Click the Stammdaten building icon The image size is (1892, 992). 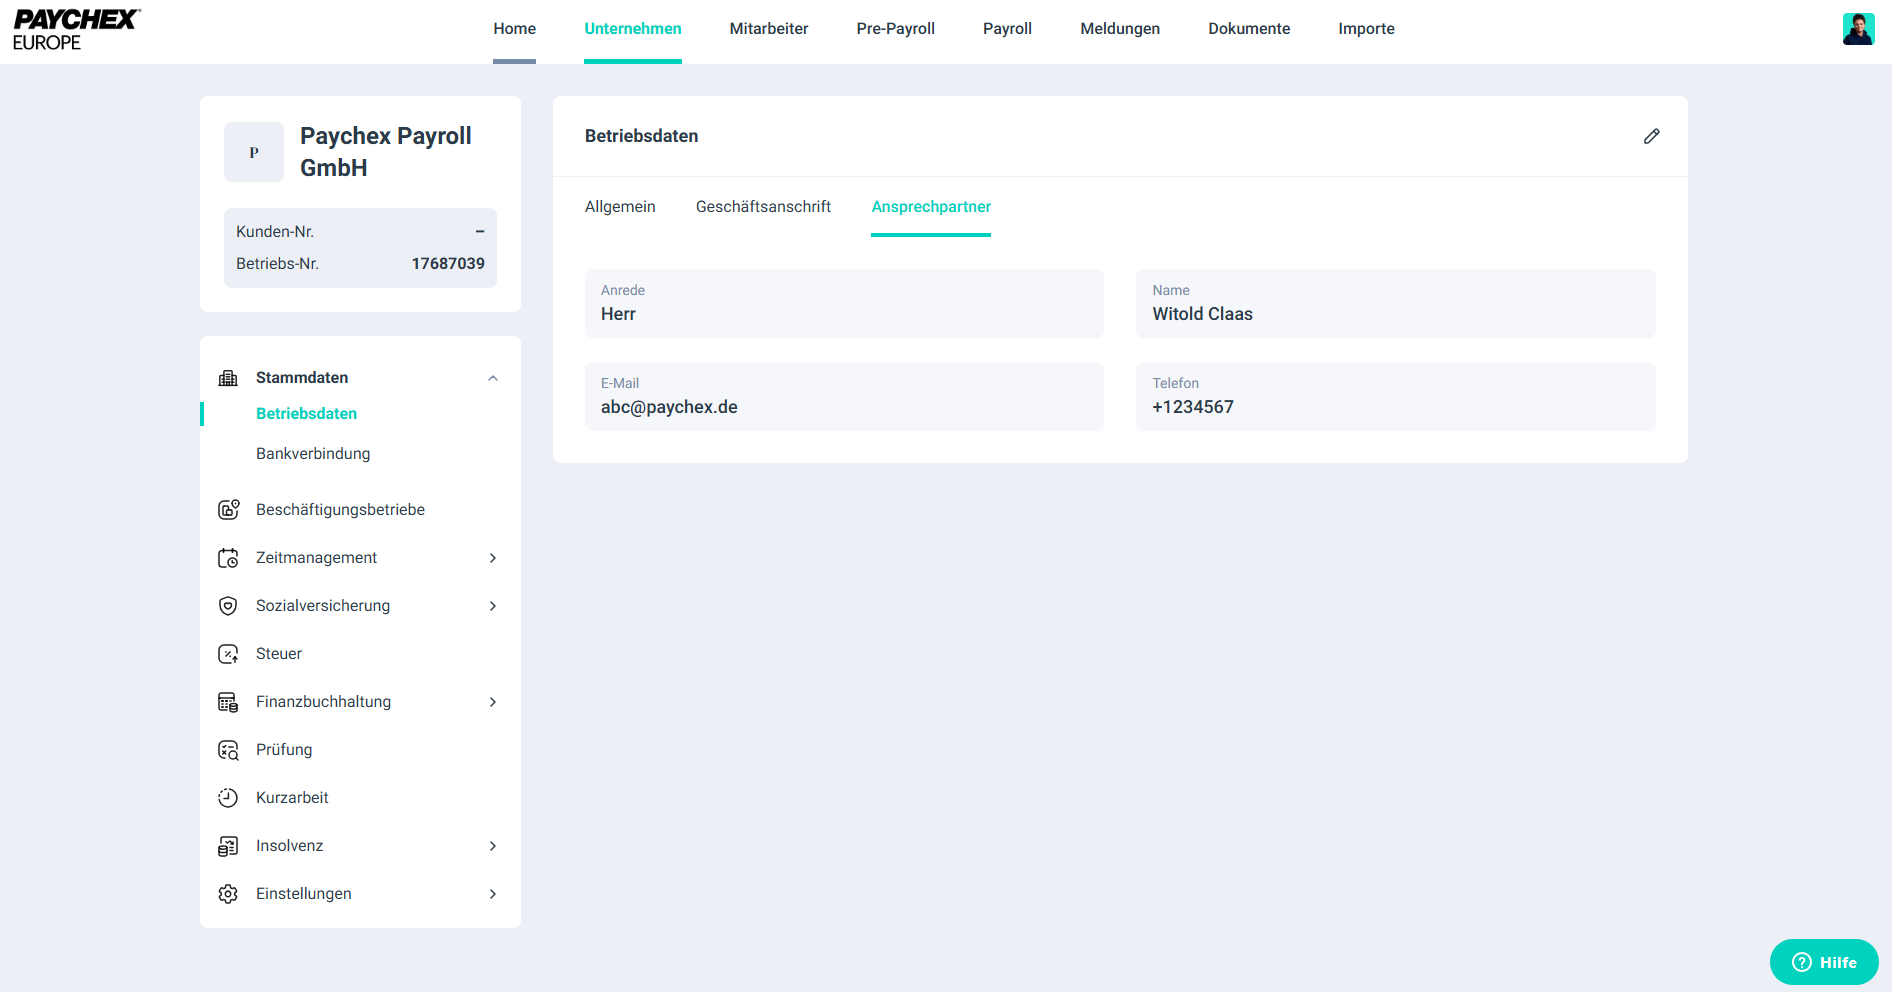pyautogui.click(x=228, y=378)
